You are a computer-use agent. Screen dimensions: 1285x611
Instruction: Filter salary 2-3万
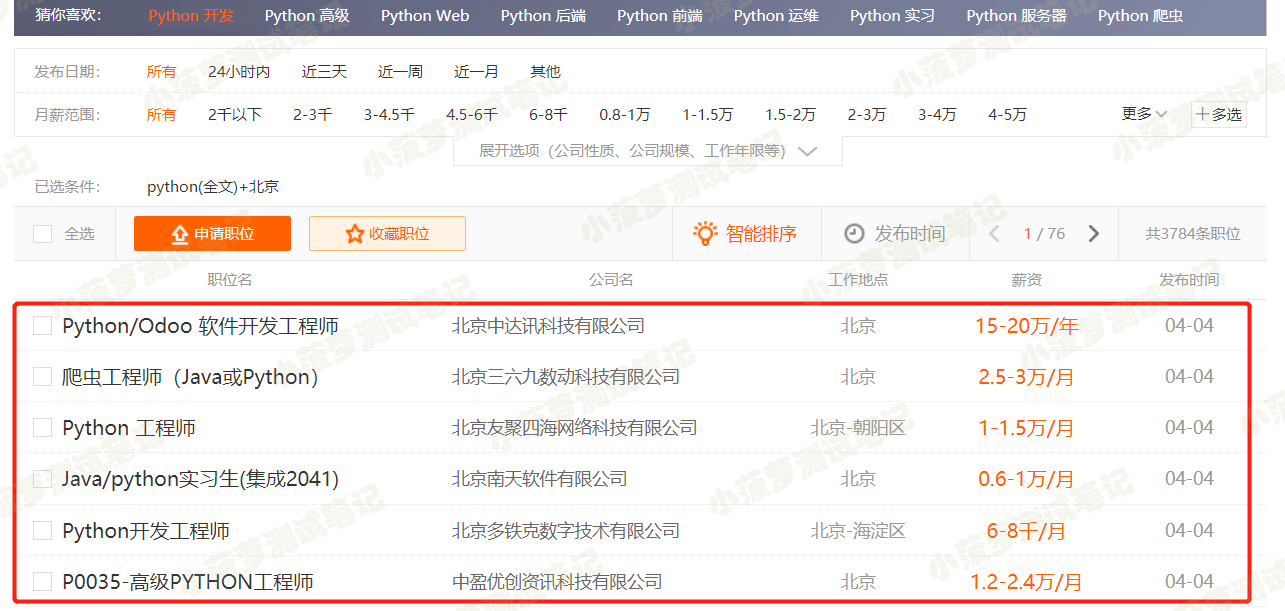(x=867, y=115)
